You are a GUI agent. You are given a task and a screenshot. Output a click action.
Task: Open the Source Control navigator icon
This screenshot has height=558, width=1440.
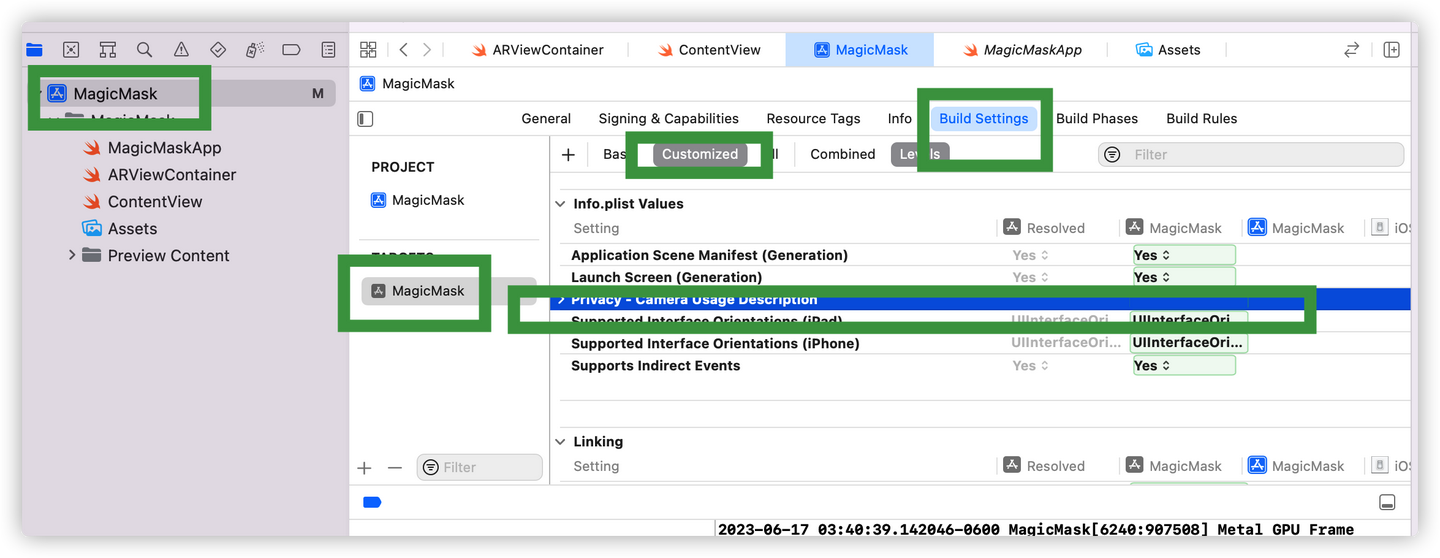(x=71, y=49)
